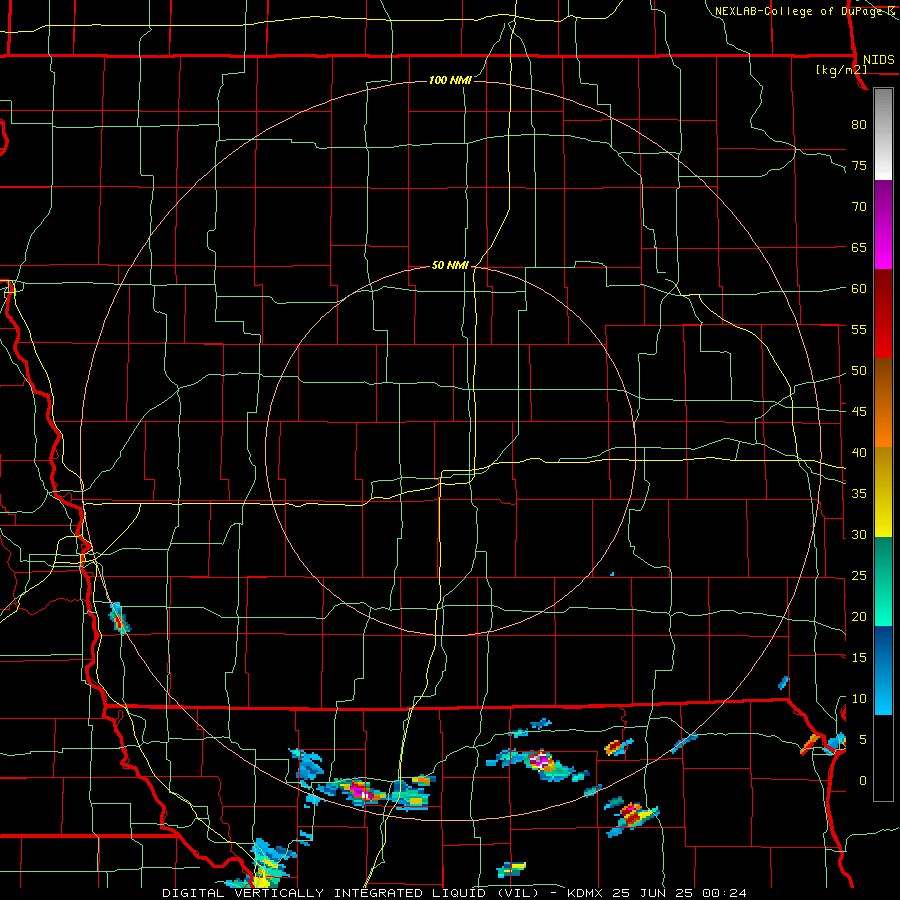Click the scale value 80
Viewport: 900px width, 900px height.
point(859,125)
